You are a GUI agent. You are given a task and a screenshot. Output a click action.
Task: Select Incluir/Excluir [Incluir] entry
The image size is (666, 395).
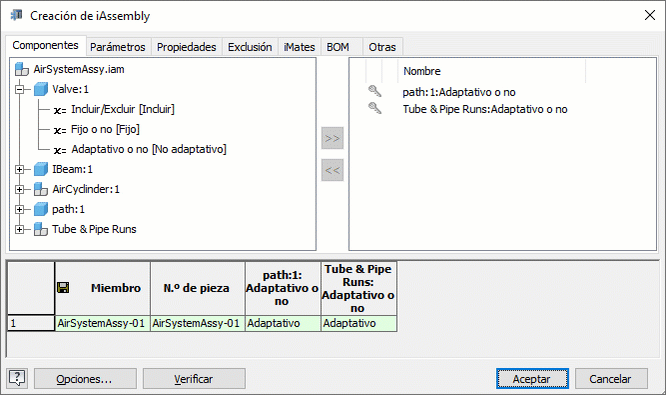coord(123,109)
